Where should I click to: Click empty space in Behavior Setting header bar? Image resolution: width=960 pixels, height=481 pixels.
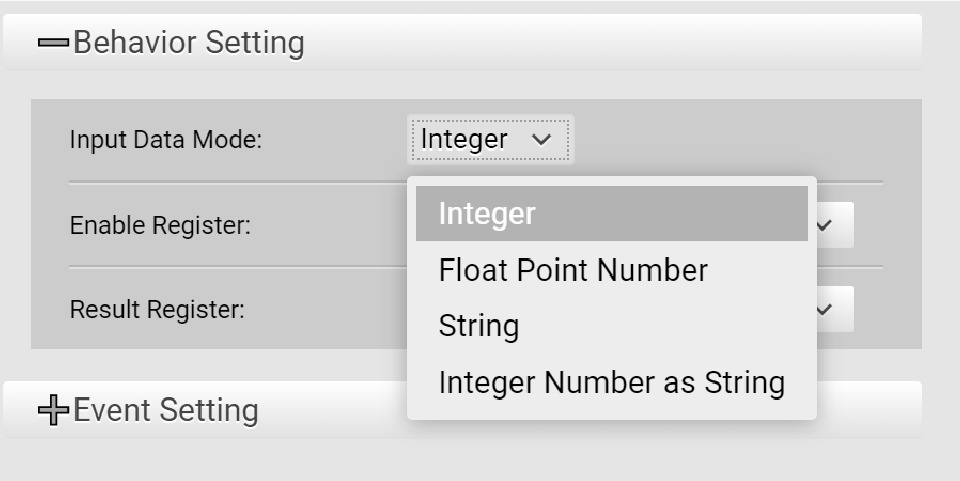[620, 43]
